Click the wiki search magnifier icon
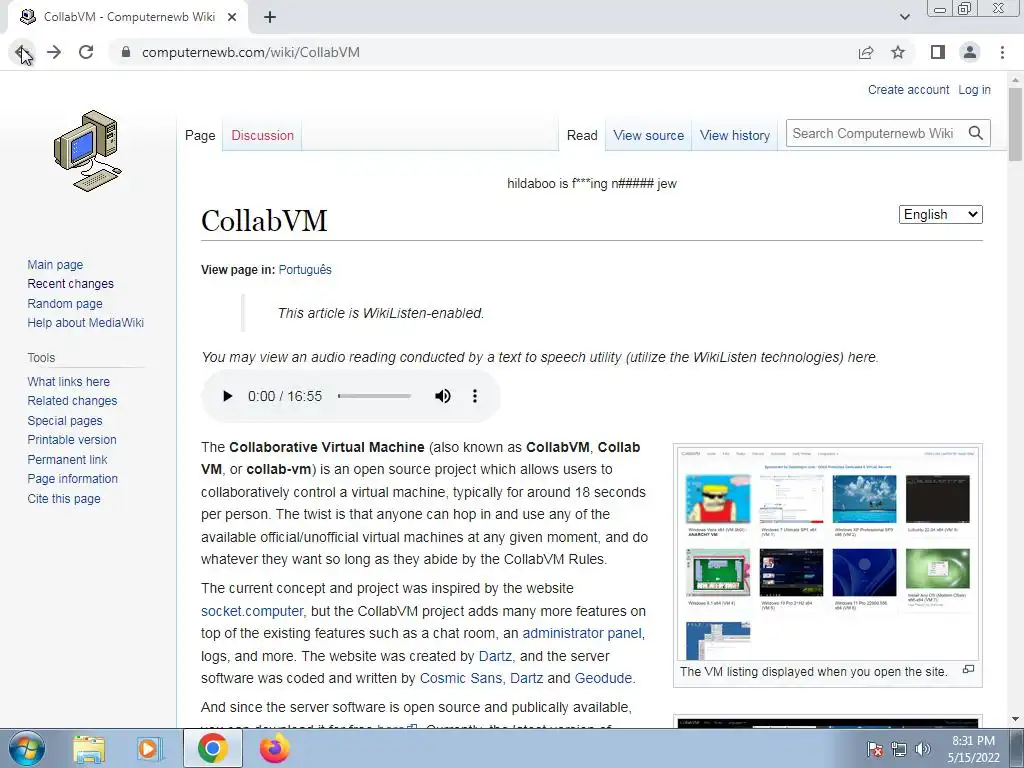1024x768 pixels. pos(976,133)
